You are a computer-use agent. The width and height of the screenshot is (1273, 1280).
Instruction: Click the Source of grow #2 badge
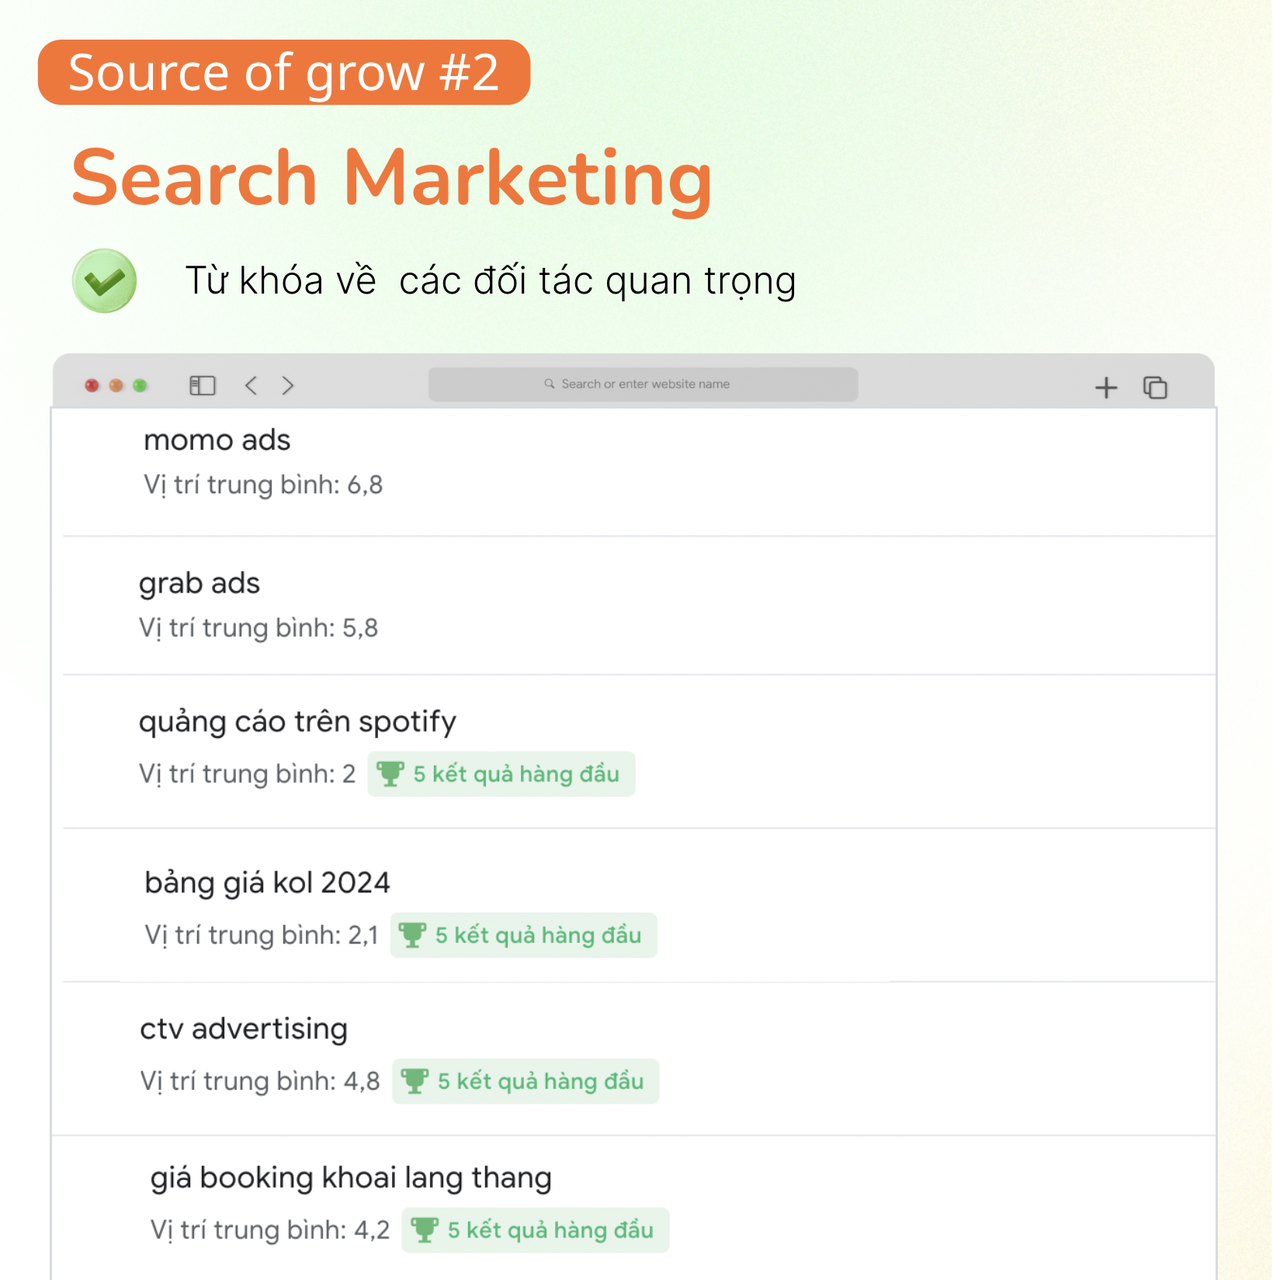(284, 72)
